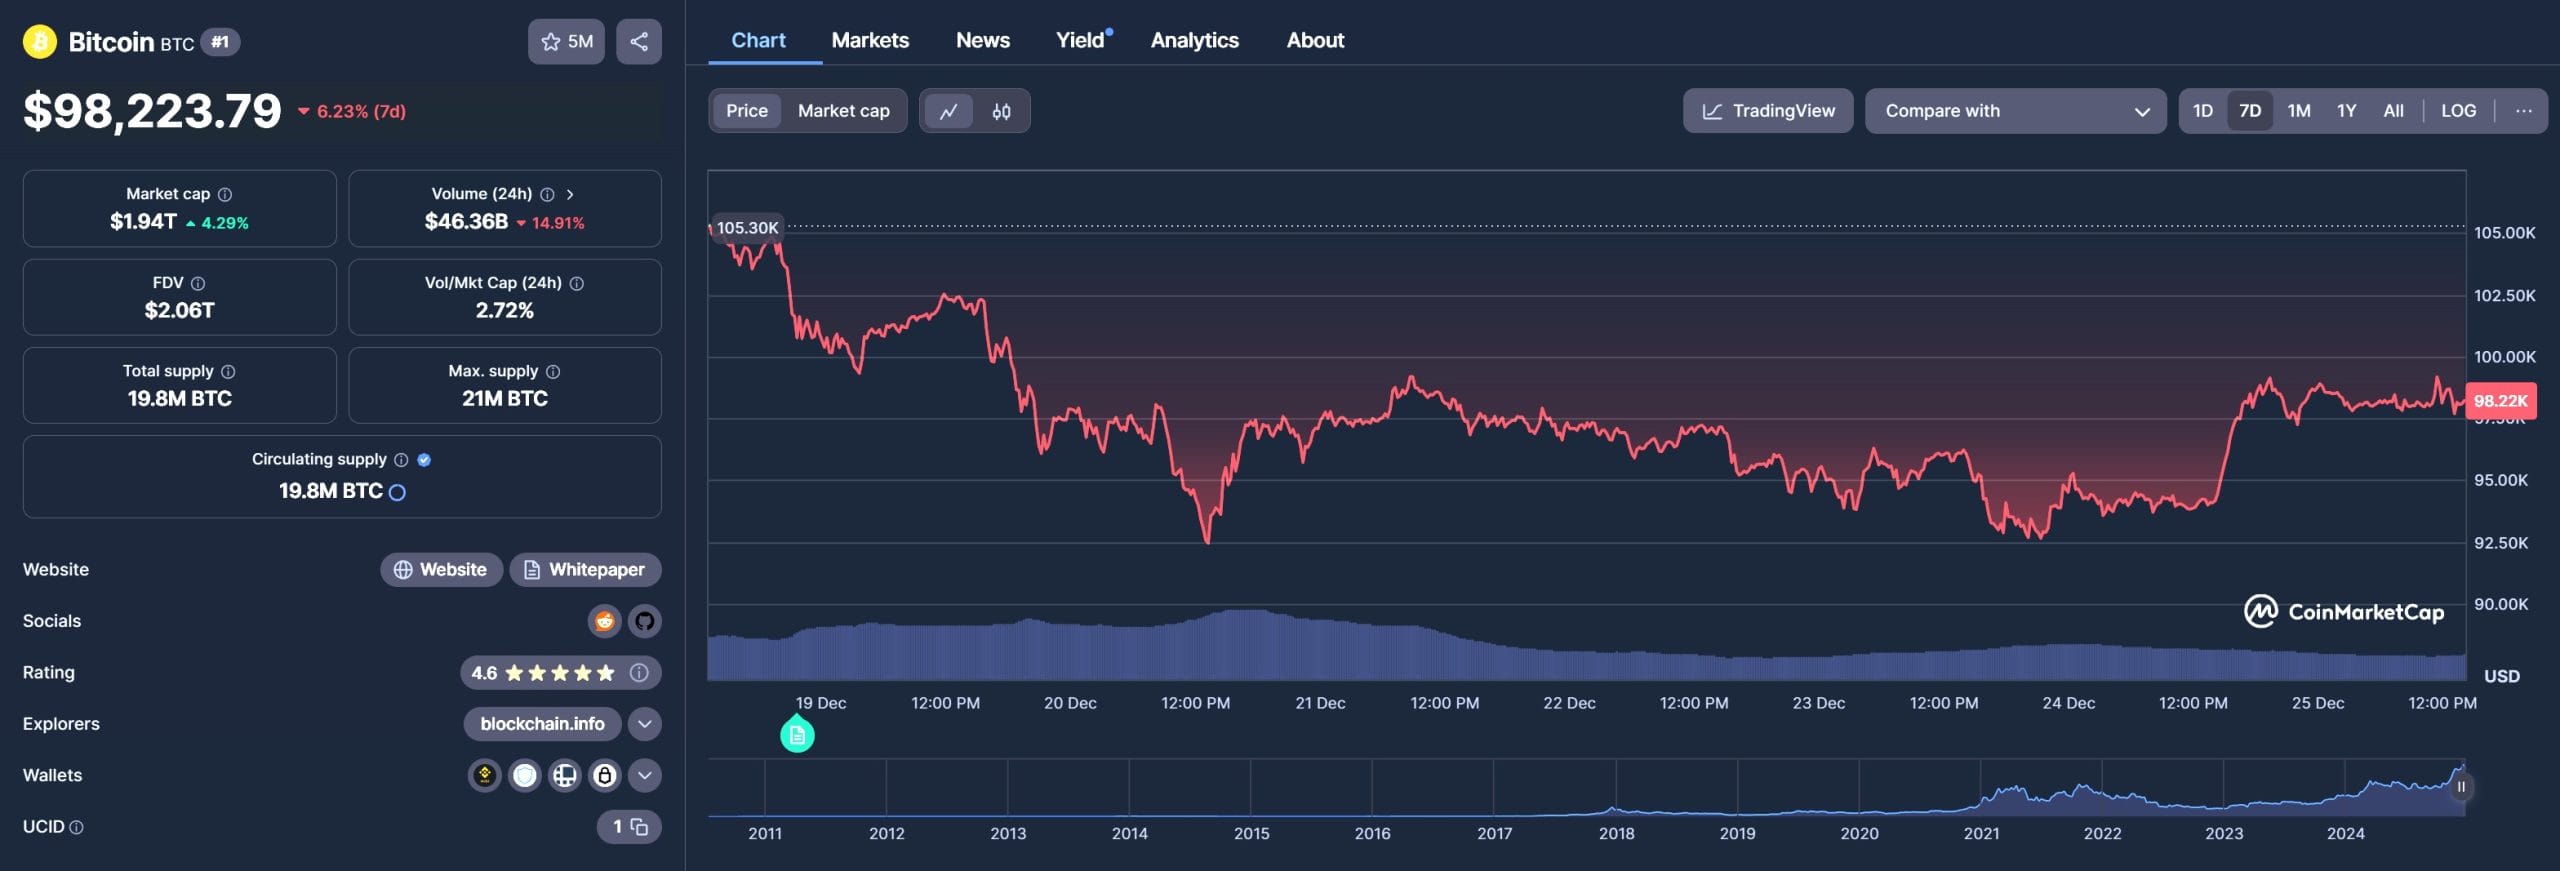Open Trust Wallet shield icon
Image resolution: width=2560 pixels, height=871 pixels.
pos(525,775)
